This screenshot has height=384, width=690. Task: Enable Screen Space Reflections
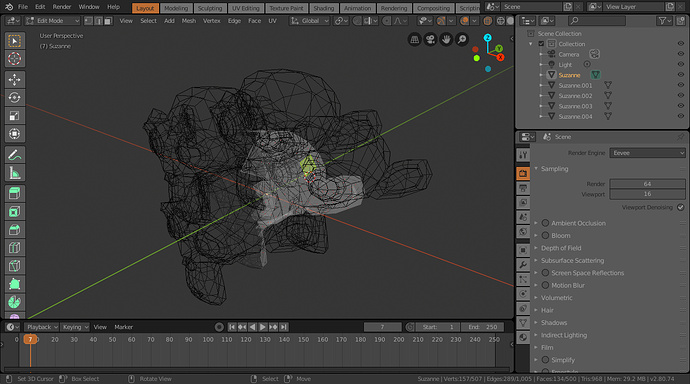[x=545, y=273]
